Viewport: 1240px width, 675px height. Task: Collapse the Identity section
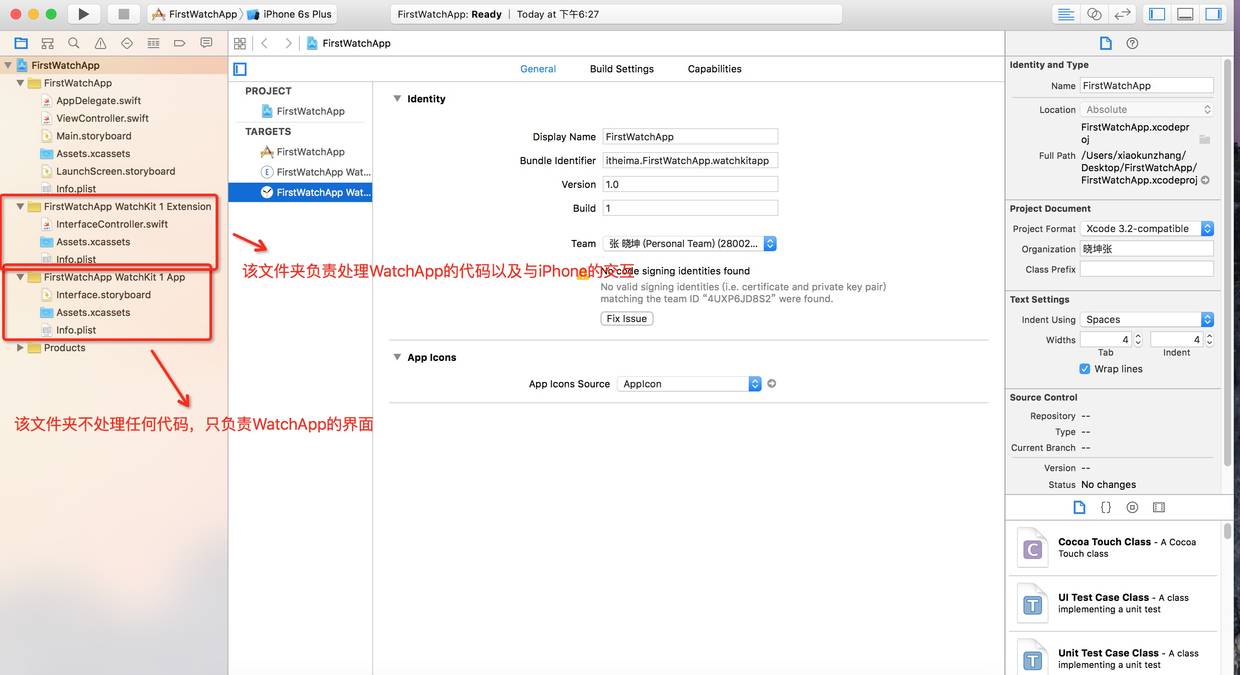point(397,99)
